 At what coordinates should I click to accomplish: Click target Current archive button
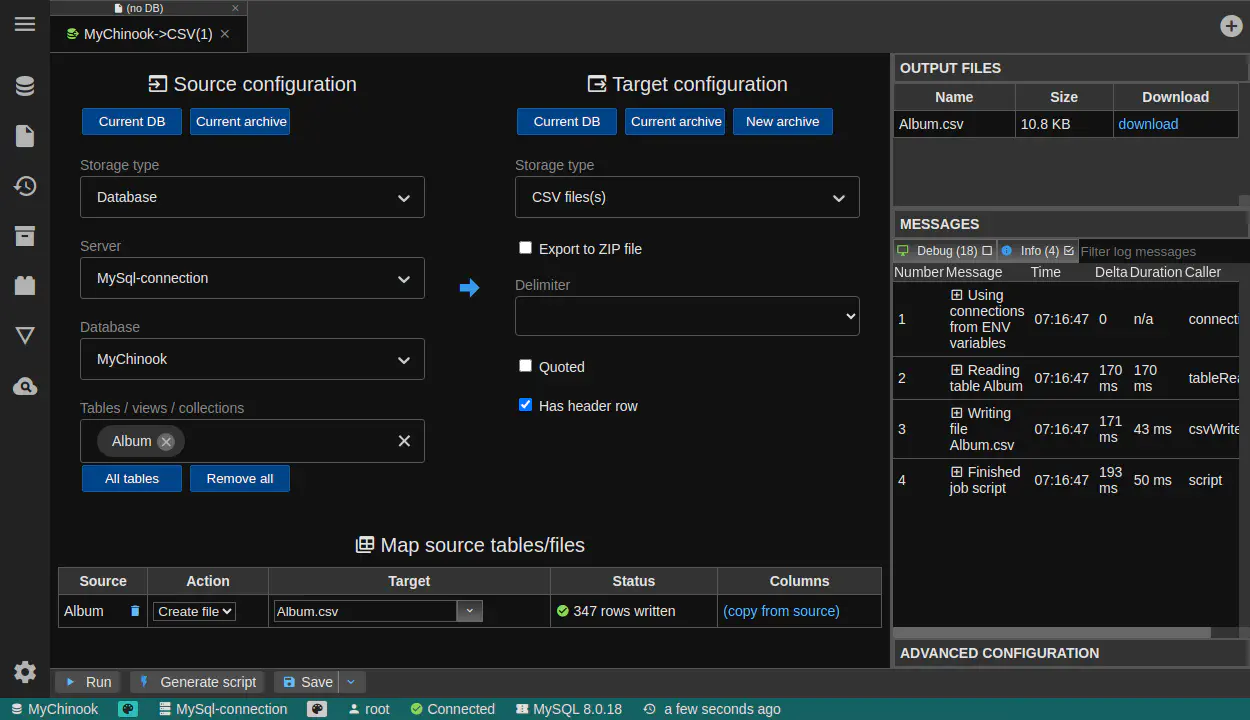tap(675, 121)
